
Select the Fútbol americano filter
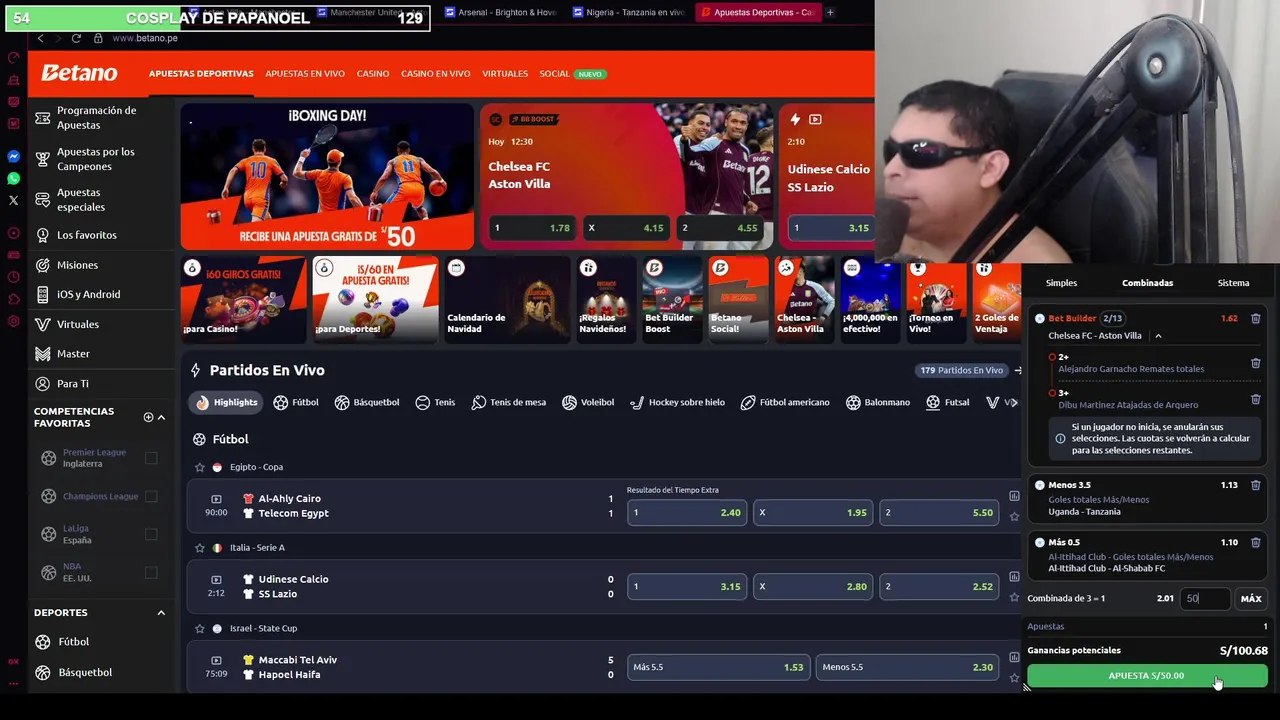pos(784,402)
